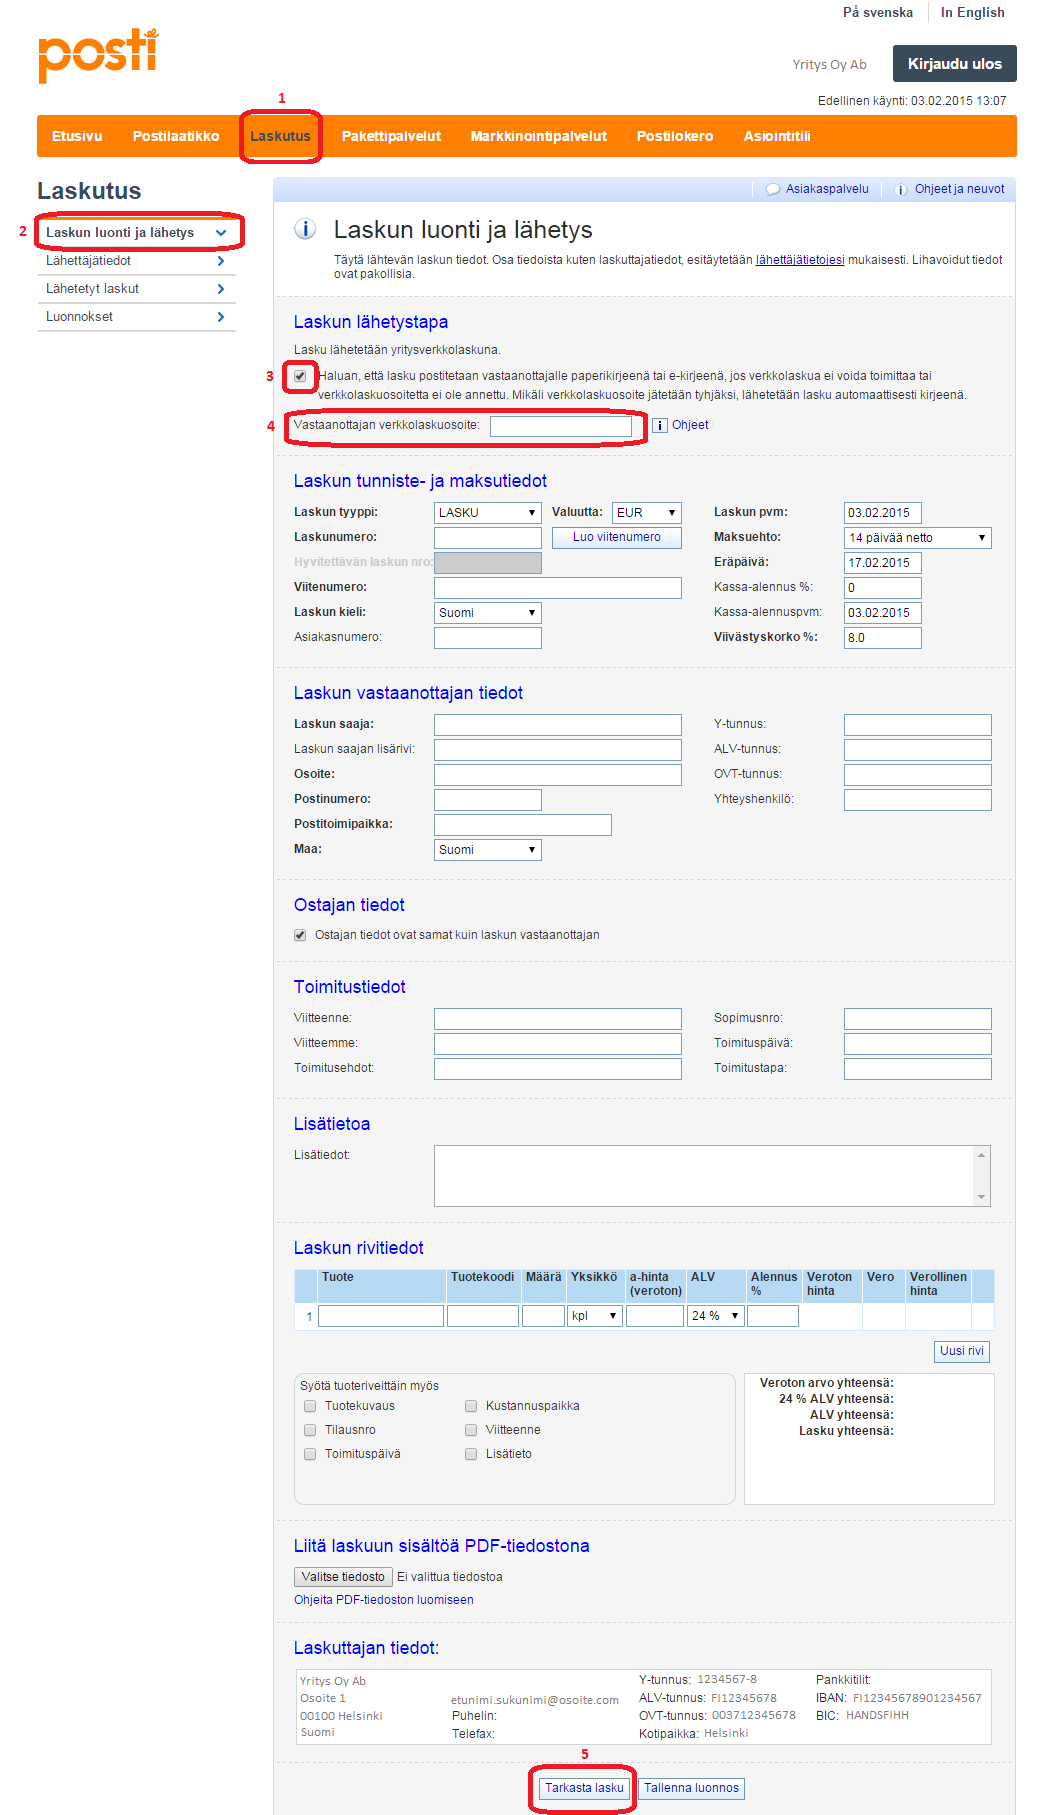Click the Tuote field in row 1
Image resolution: width=1049 pixels, height=1815 pixels.
point(381,1316)
